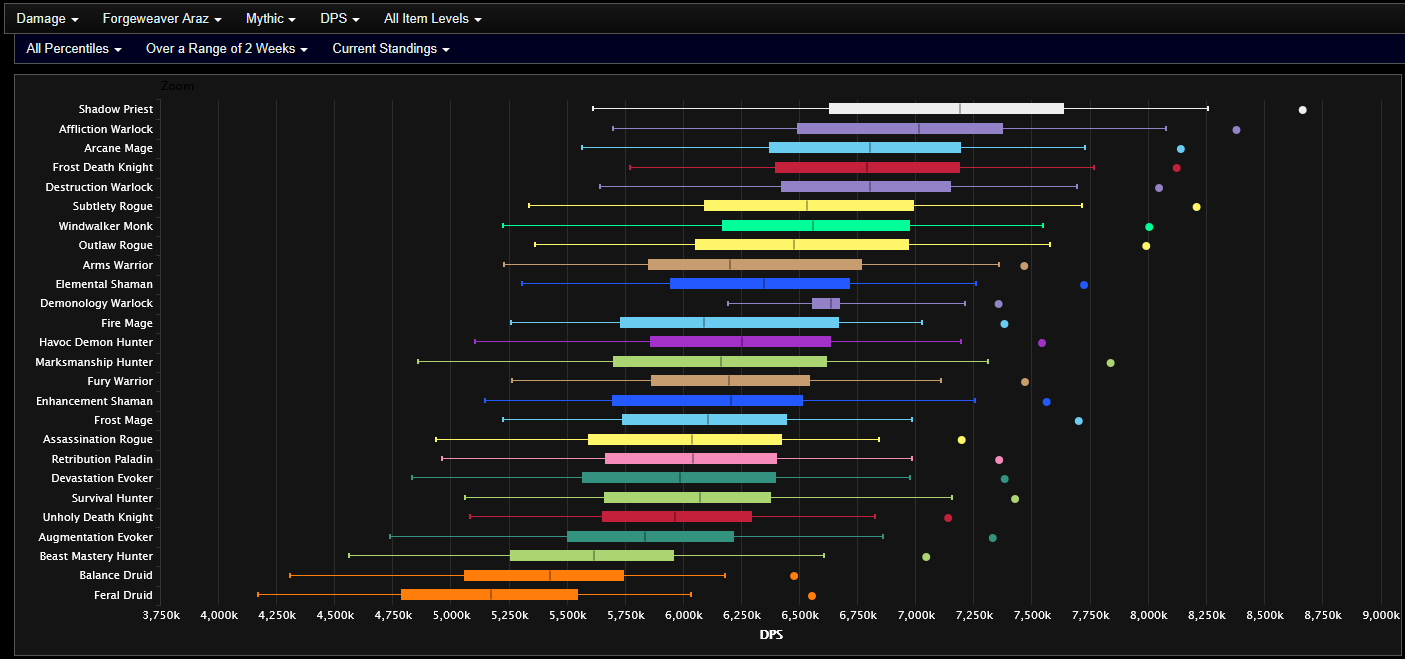Open the Forgeweaver Araz boss dropdown
This screenshot has width=1405, height=659.
click(162, 19)
